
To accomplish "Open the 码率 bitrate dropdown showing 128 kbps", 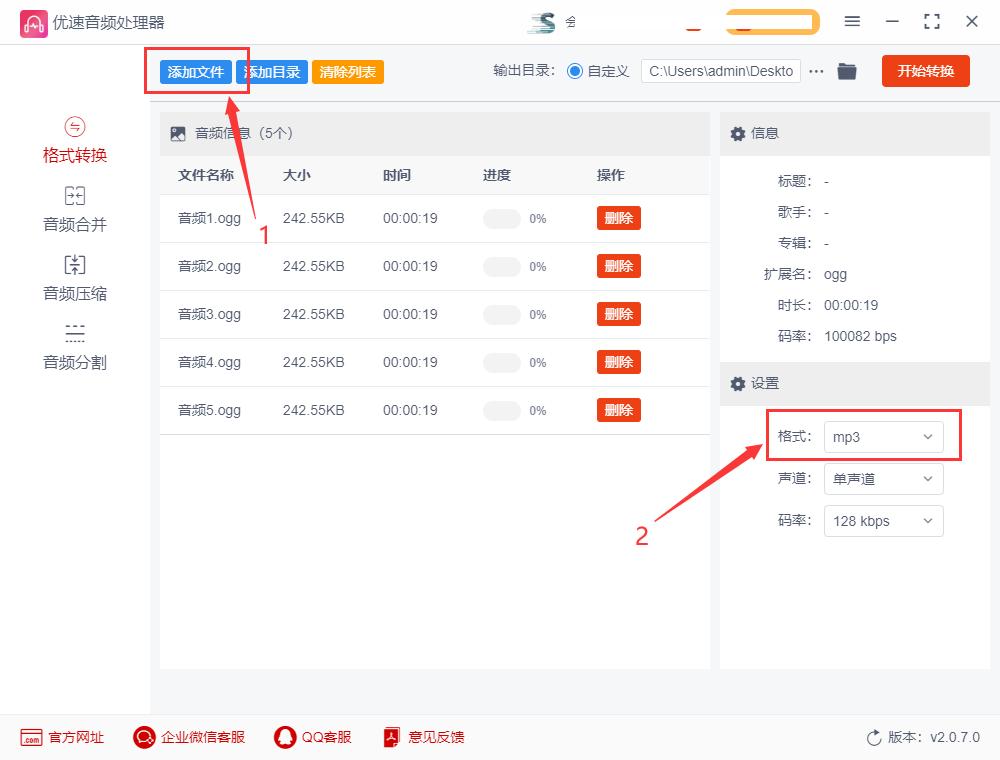I will tap(883, 520).
